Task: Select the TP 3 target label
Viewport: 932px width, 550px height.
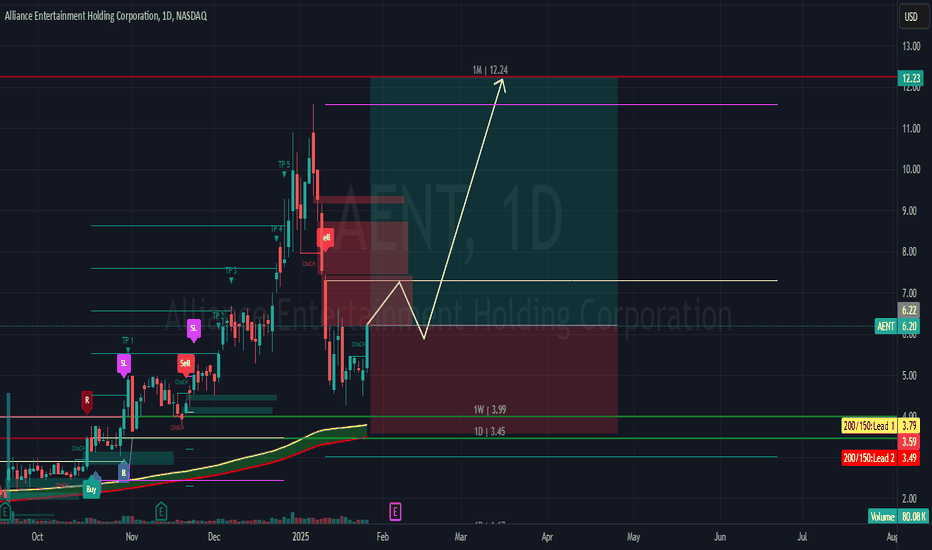Action: pyautogui.click(x=231, y=271)
